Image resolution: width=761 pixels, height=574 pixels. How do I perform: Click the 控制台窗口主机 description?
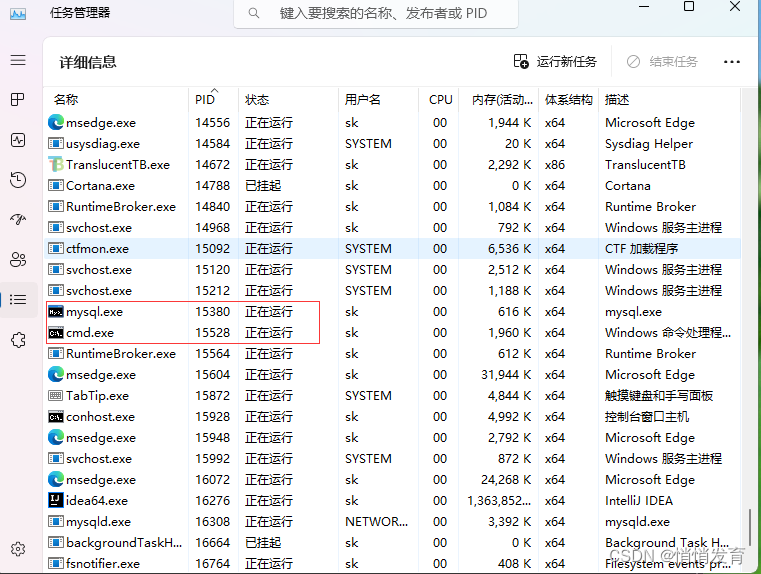pyautogui.click(x=647, y=417)
